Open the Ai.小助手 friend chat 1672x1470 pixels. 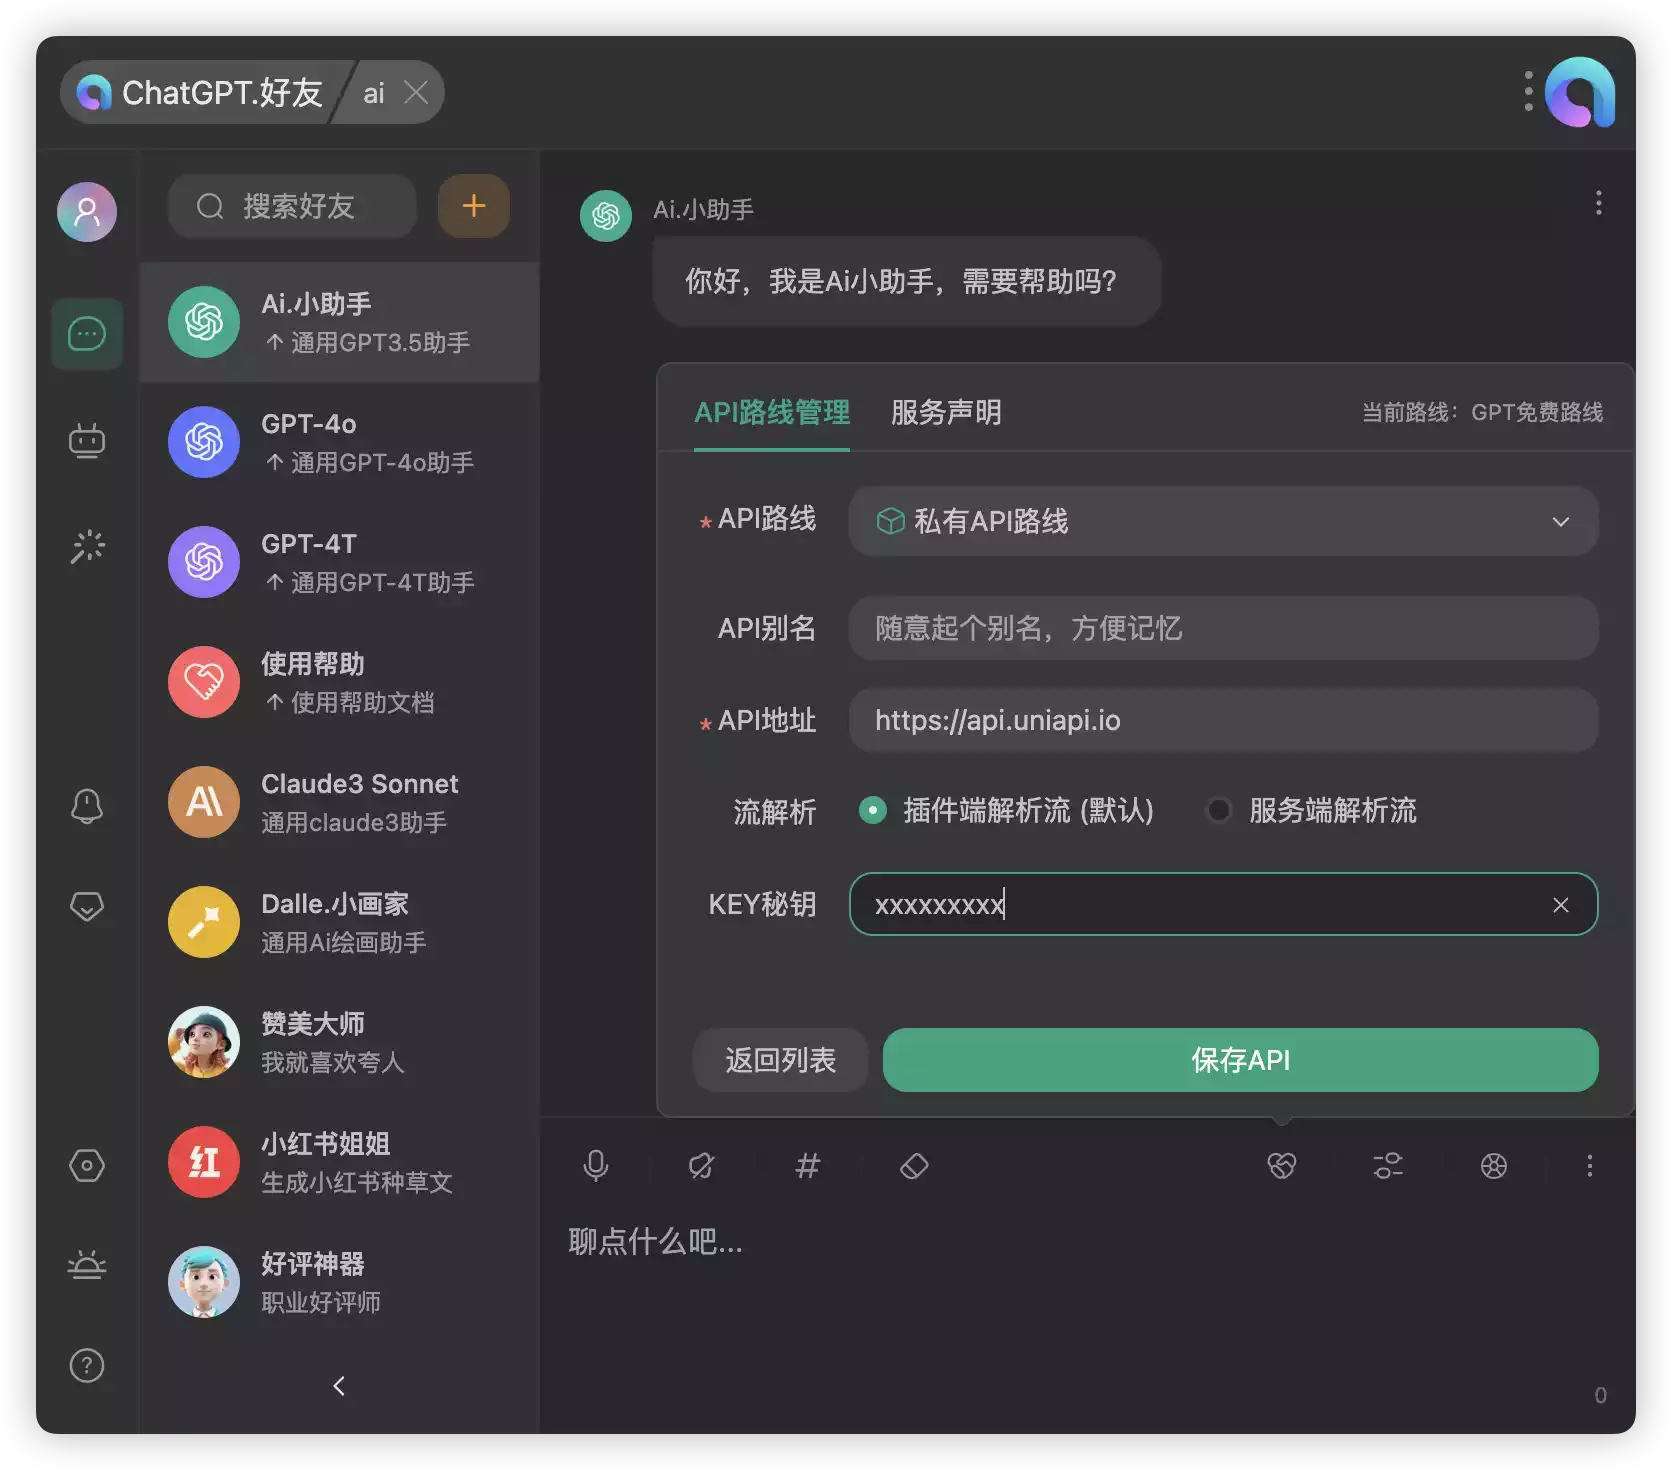[340, 322]
